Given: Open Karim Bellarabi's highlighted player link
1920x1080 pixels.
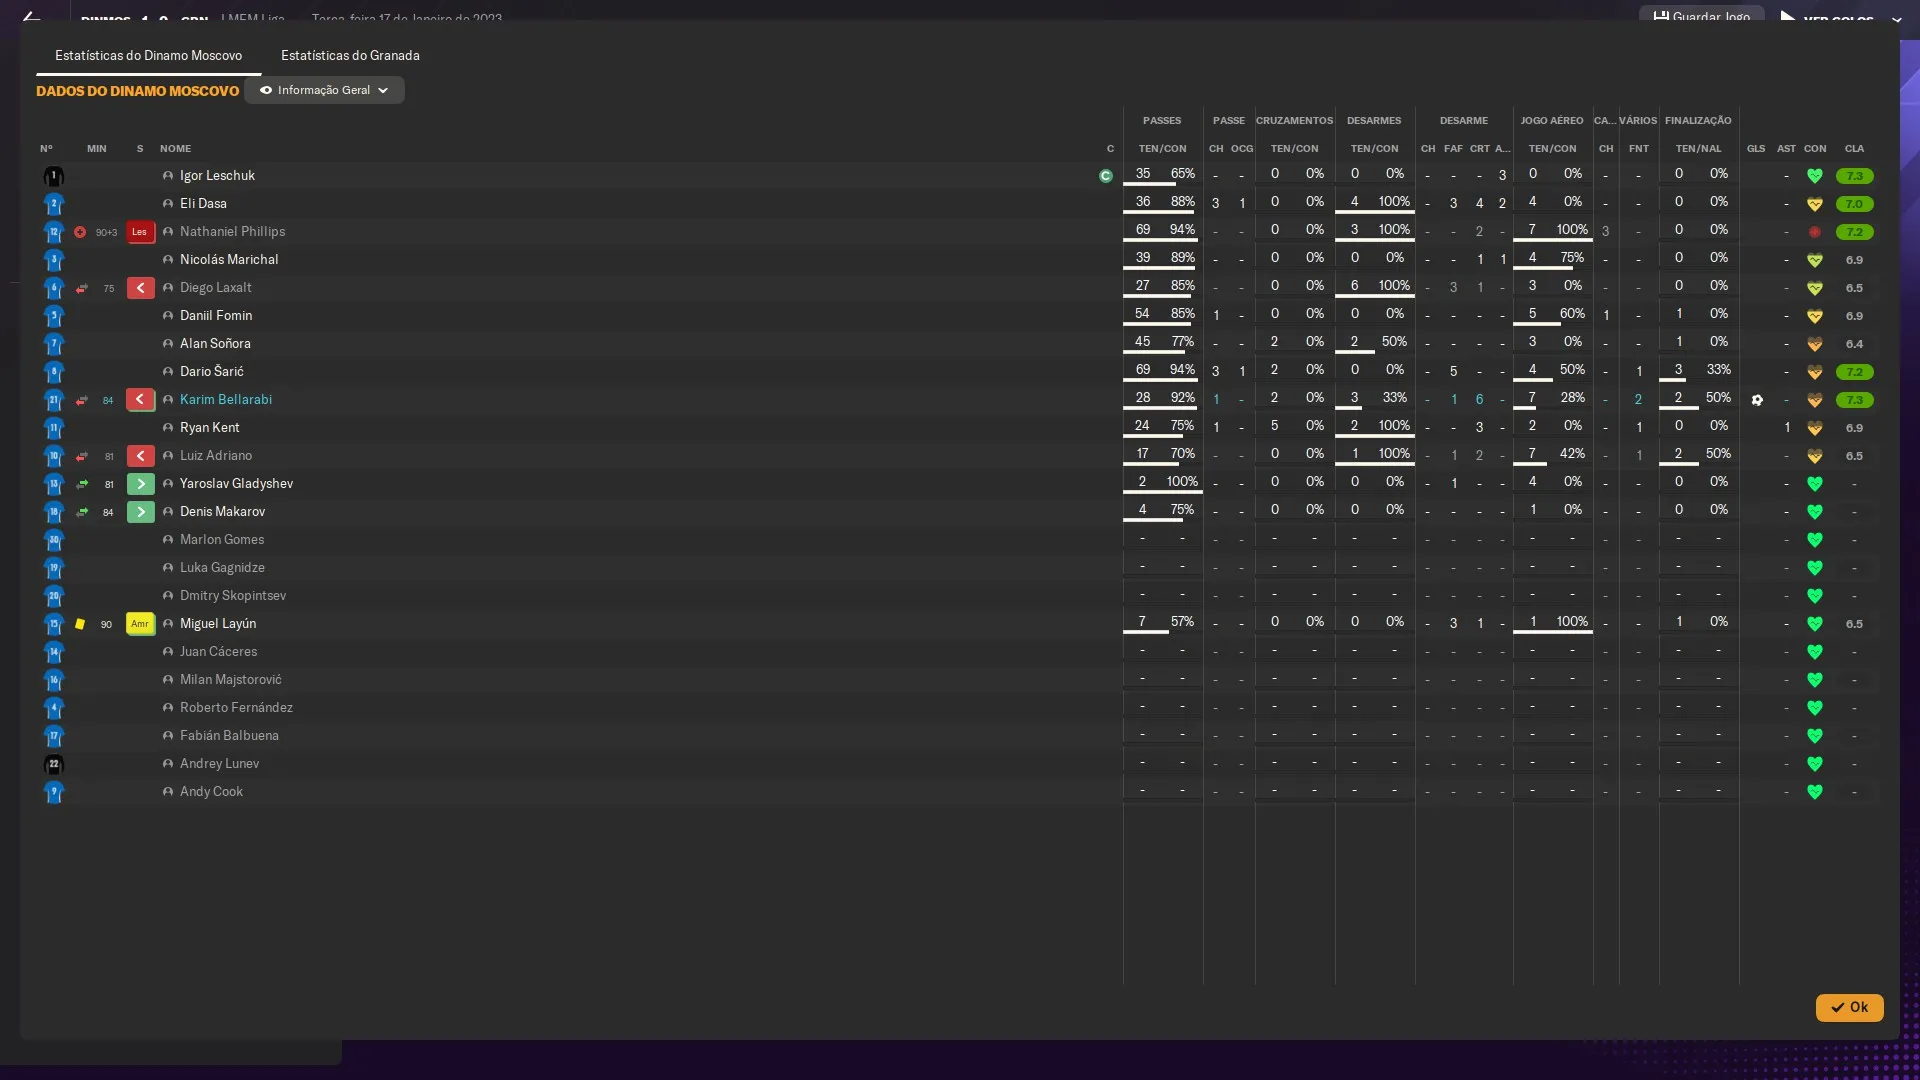Looking at the screenshot, I should pyautogui.click(x=226, y=400).
